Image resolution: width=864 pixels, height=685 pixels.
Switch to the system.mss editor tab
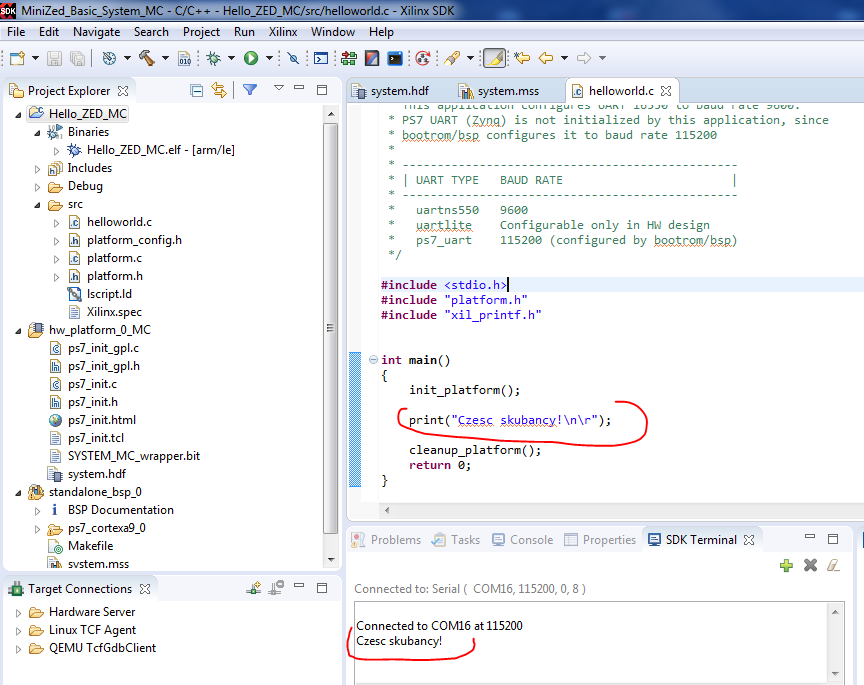[507, 91]
